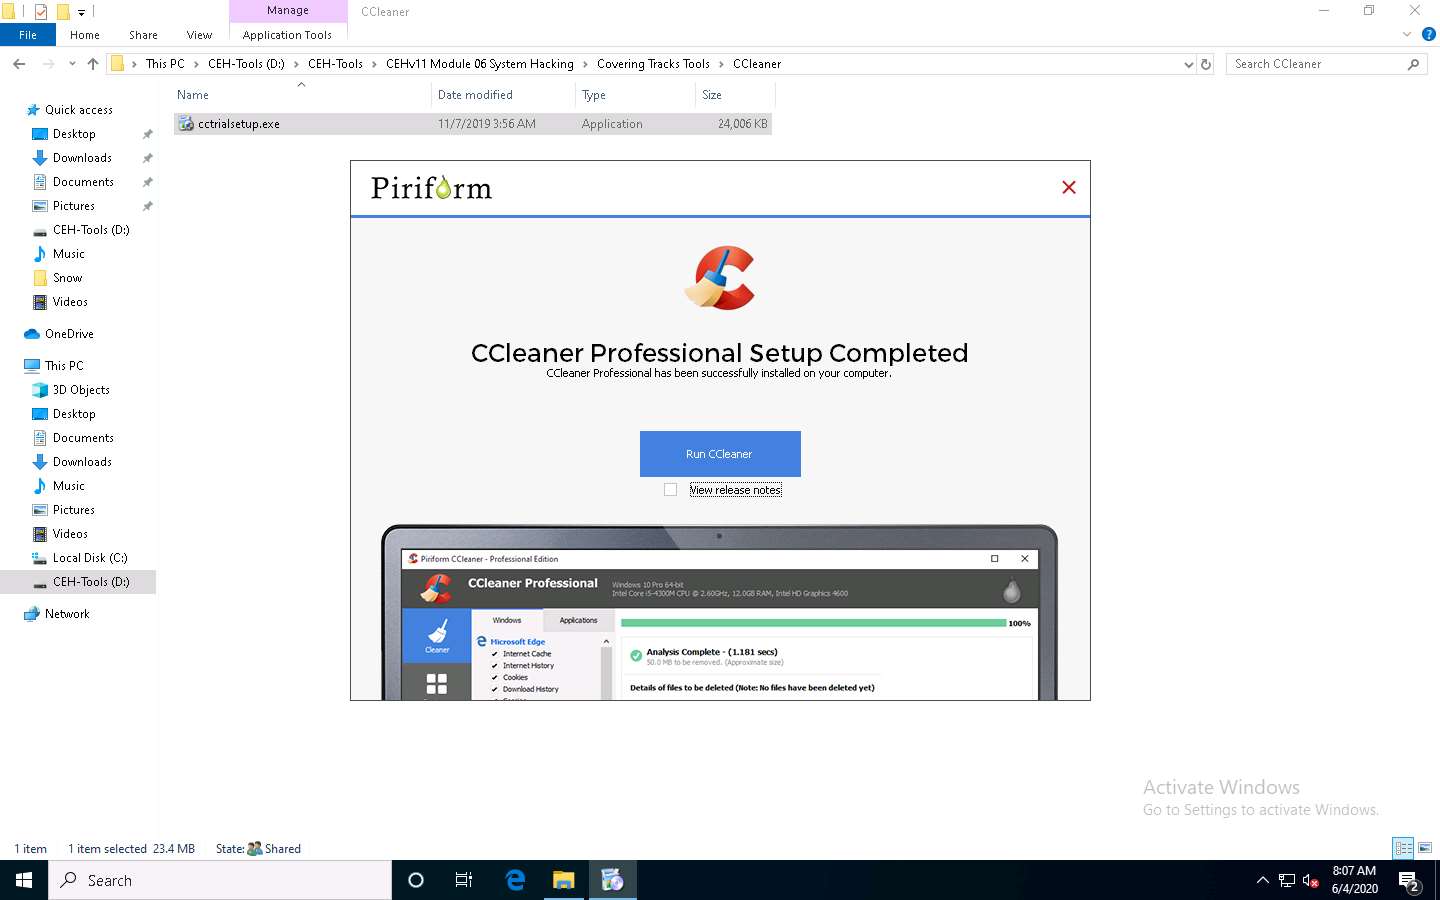Go up one folder level
The width and height of the screenshot is (1440, 900).
(93, 64)
